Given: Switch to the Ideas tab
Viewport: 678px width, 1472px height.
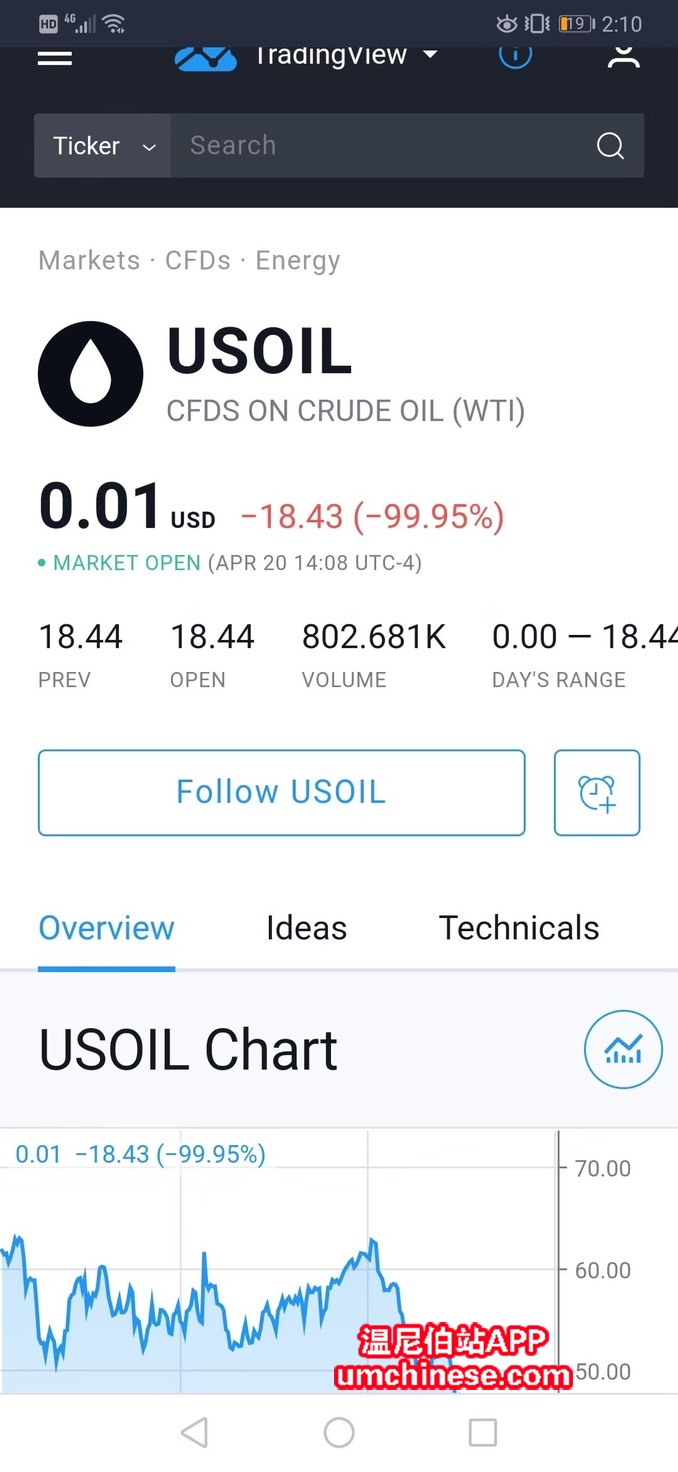Looking at the screenshot, I should [x=306, y=928].
